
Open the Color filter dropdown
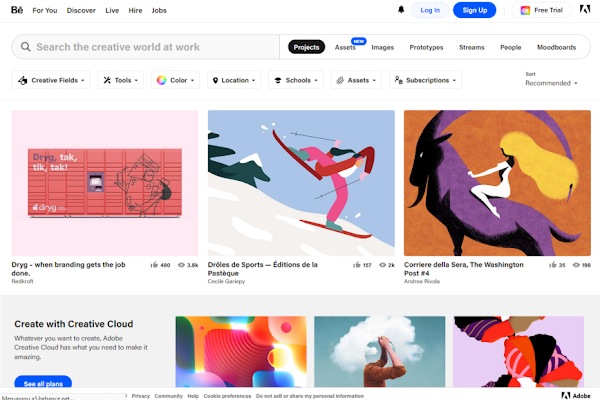pos(175,80)
